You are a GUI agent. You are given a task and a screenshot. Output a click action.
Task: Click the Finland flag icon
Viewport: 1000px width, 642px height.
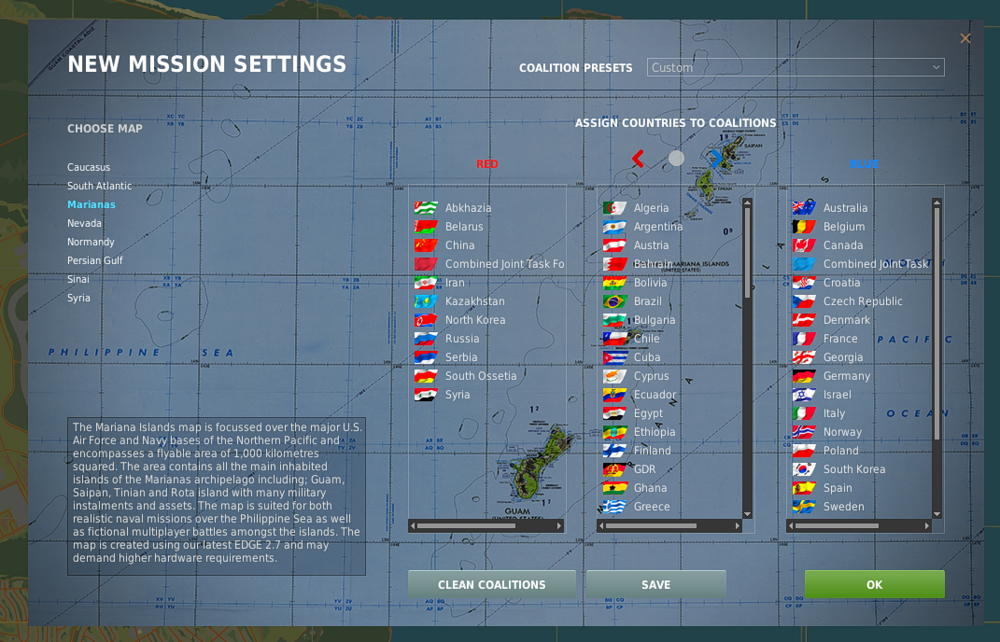pos(615,450)
